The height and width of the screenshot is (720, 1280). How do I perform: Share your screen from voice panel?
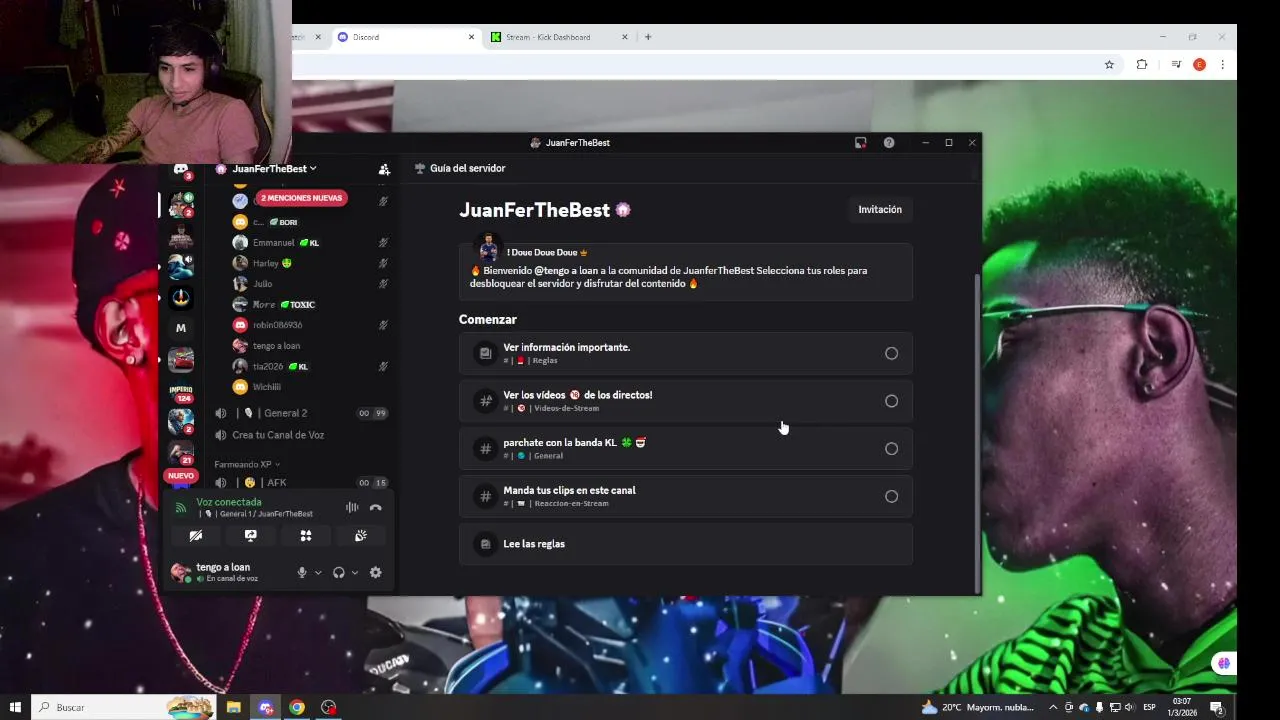pyautogui.click(x=251, y=536)
